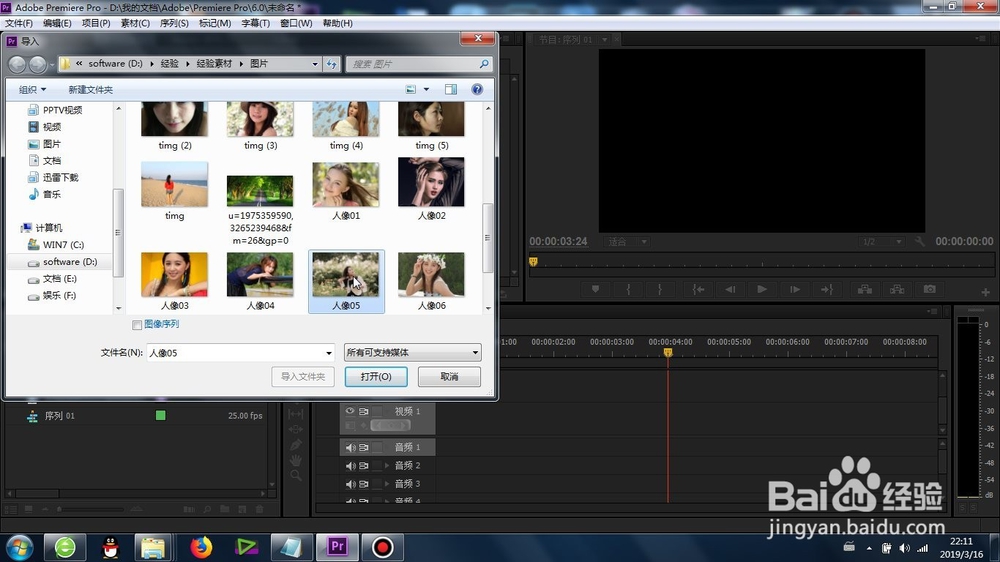Click the search magnifier icon
1000x562 pixels.
coord(484,64)
